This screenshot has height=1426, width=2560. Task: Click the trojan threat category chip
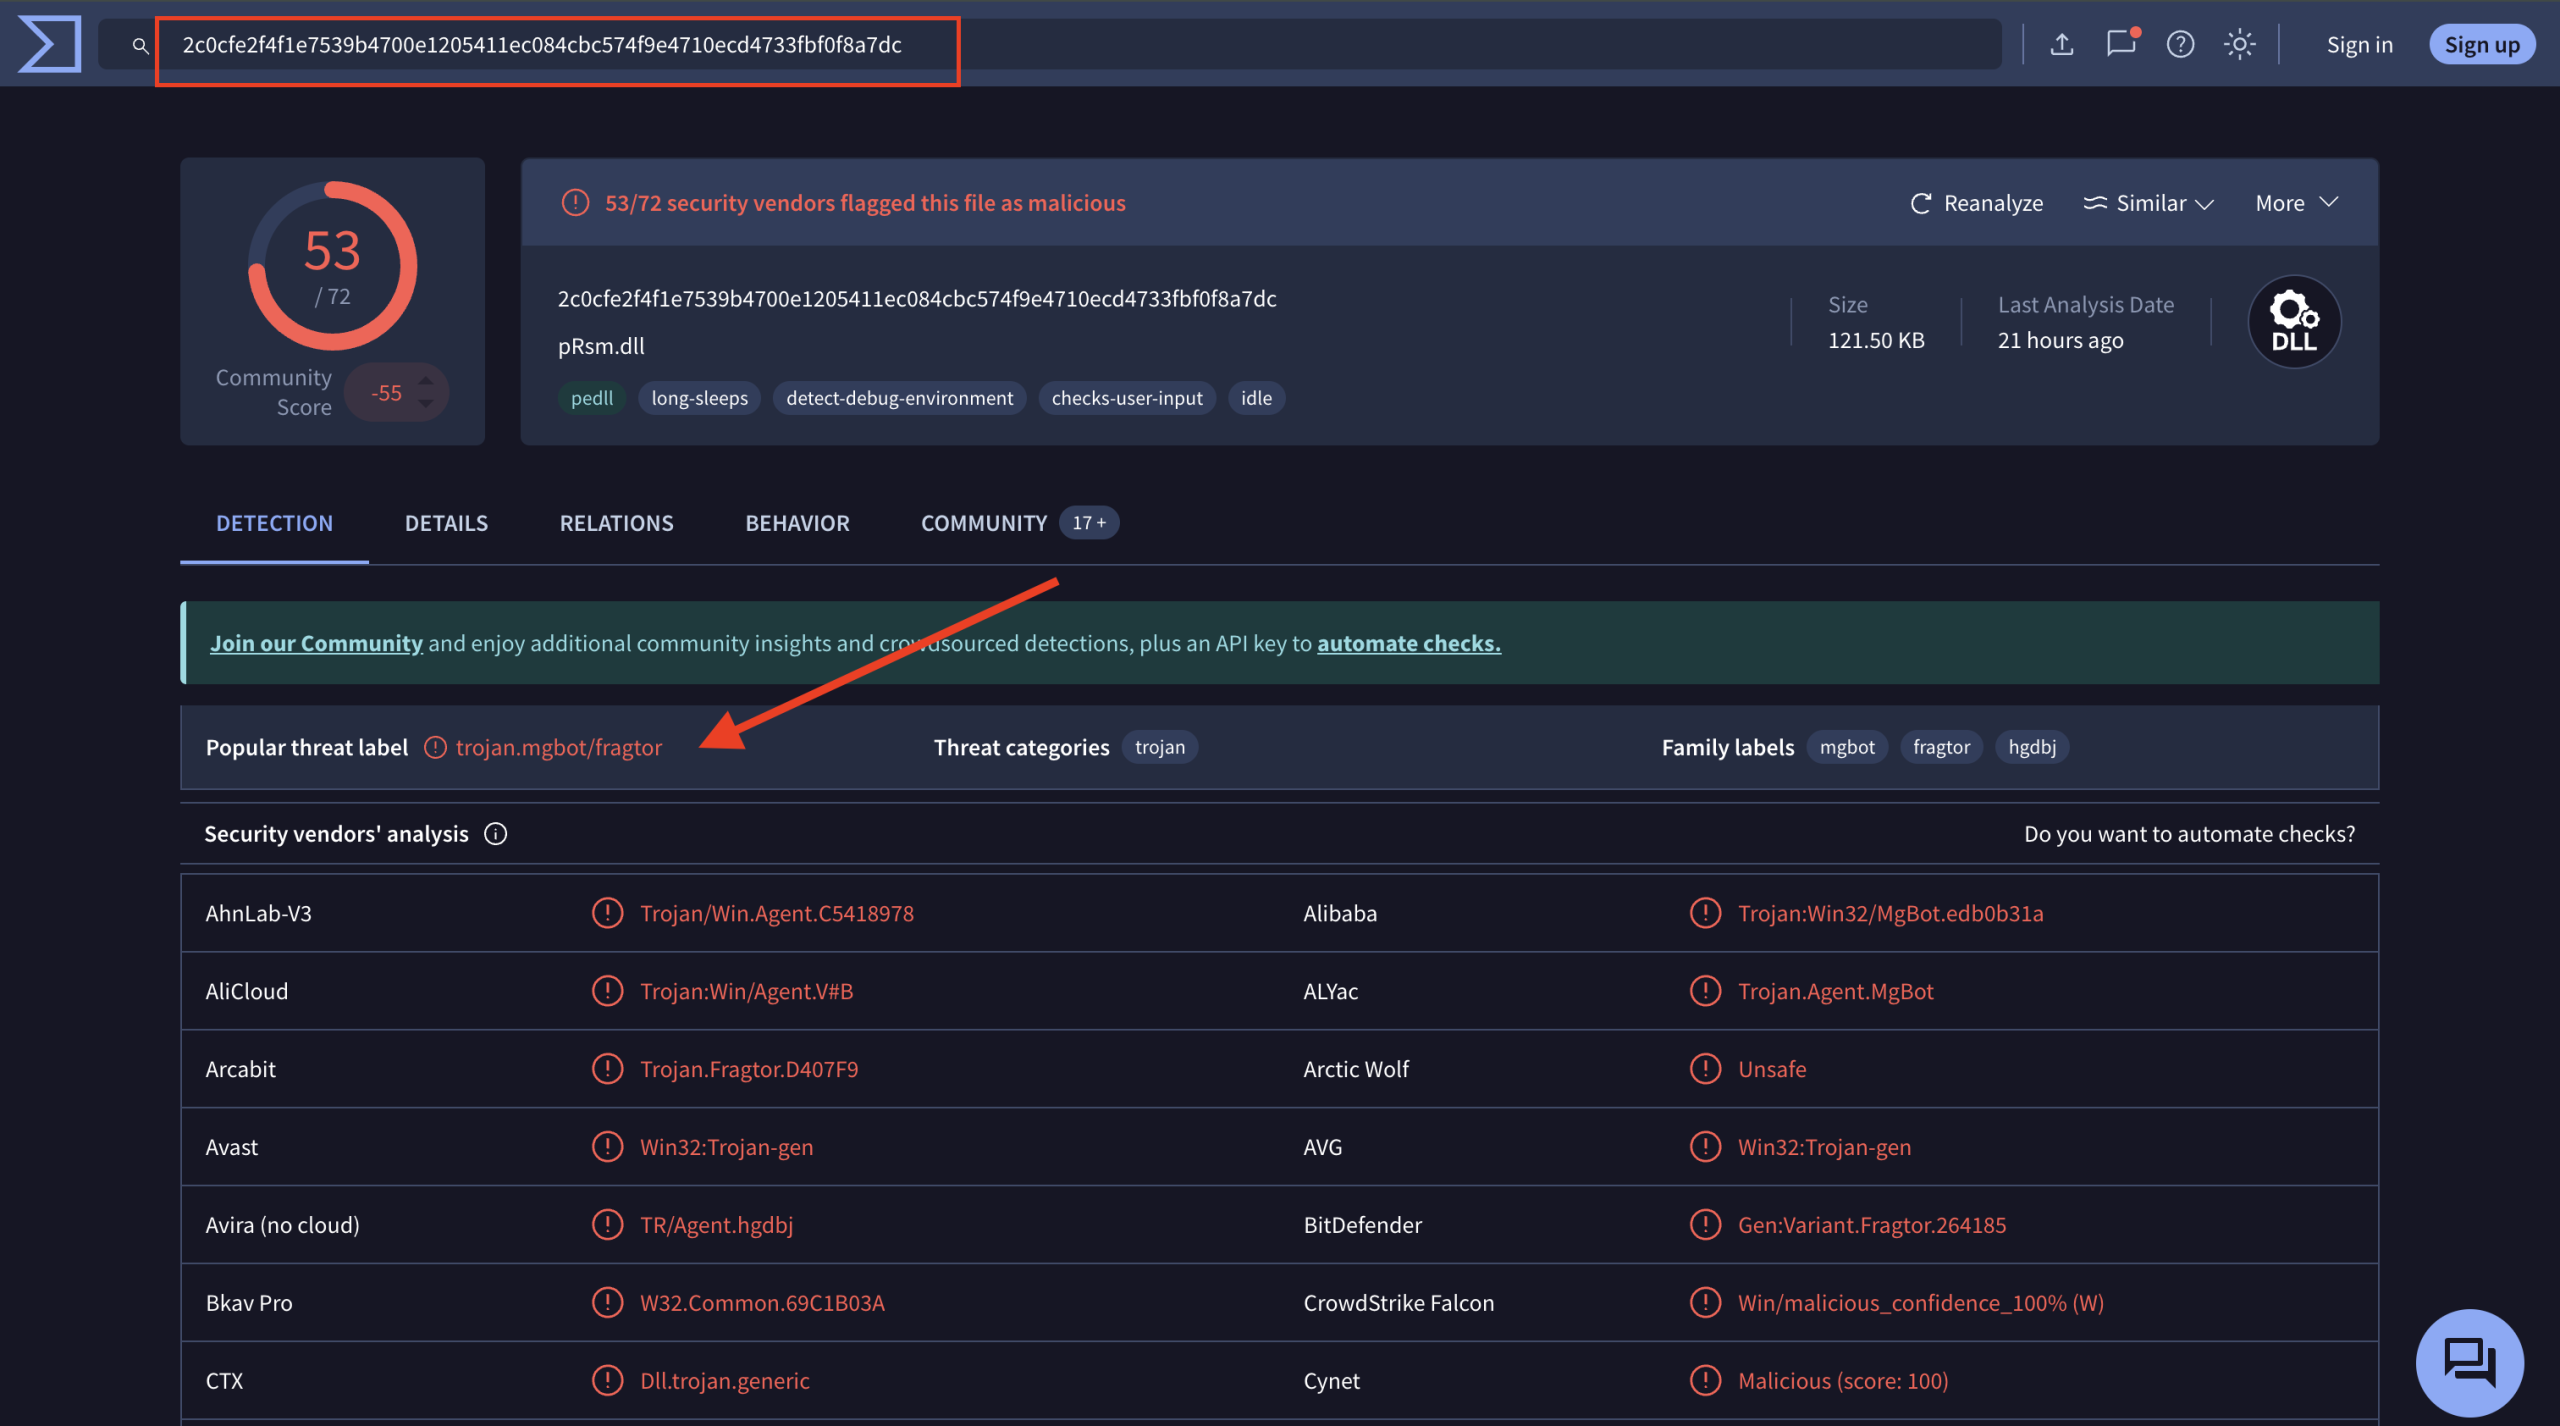click(1160, 747)
